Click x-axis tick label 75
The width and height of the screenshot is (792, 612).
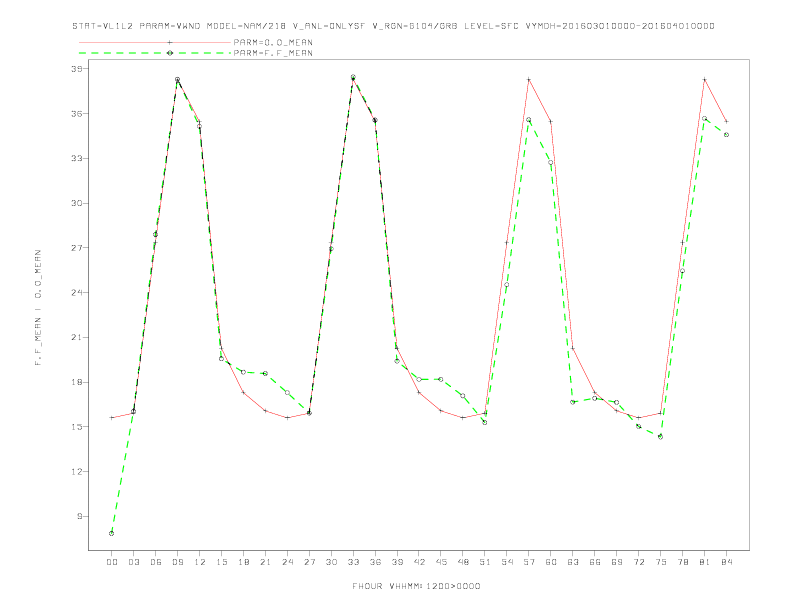[661, 562]
